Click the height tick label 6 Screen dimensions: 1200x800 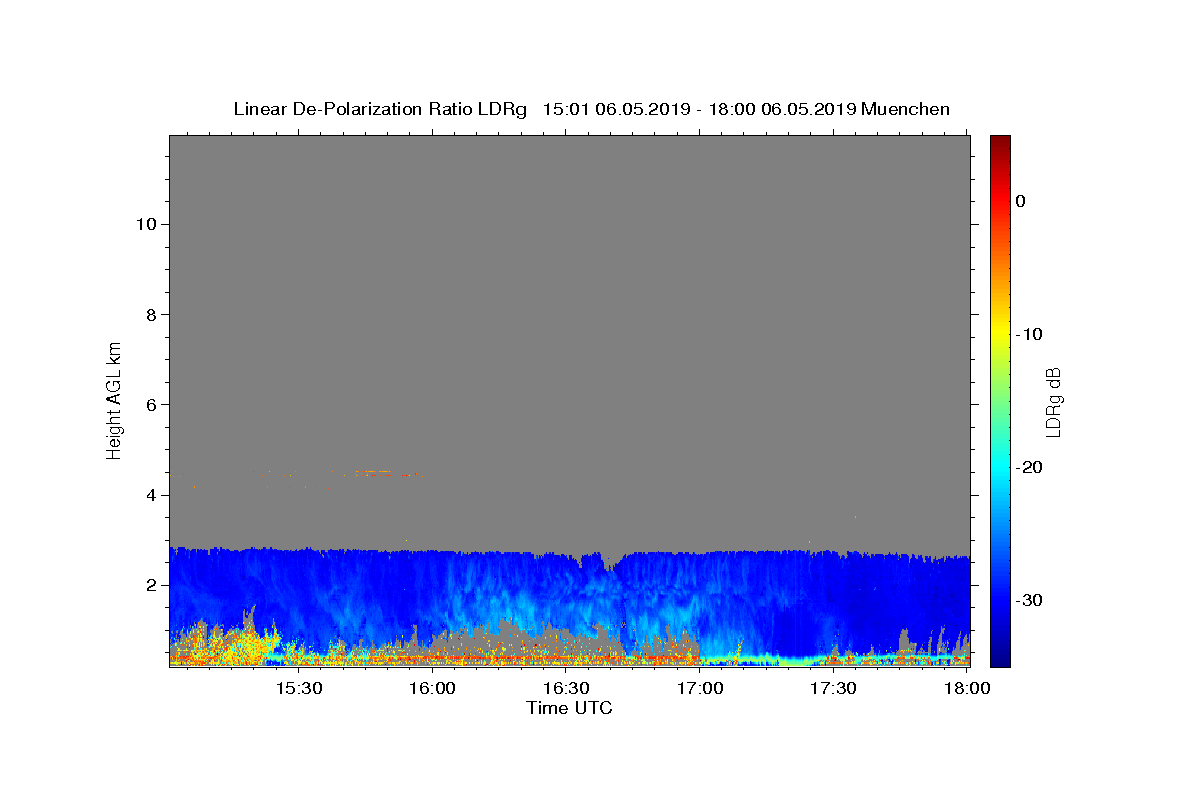click(150, 404)
